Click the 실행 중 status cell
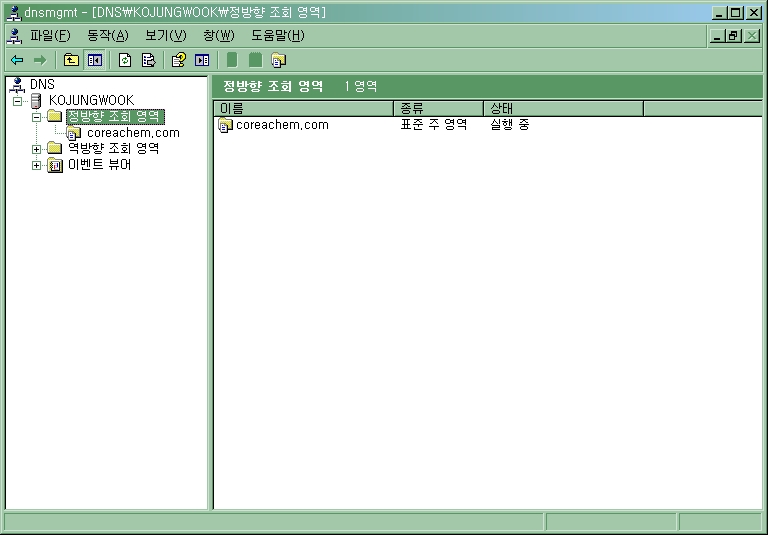This screenshot has height=535, width=768. tap(509, 125)
